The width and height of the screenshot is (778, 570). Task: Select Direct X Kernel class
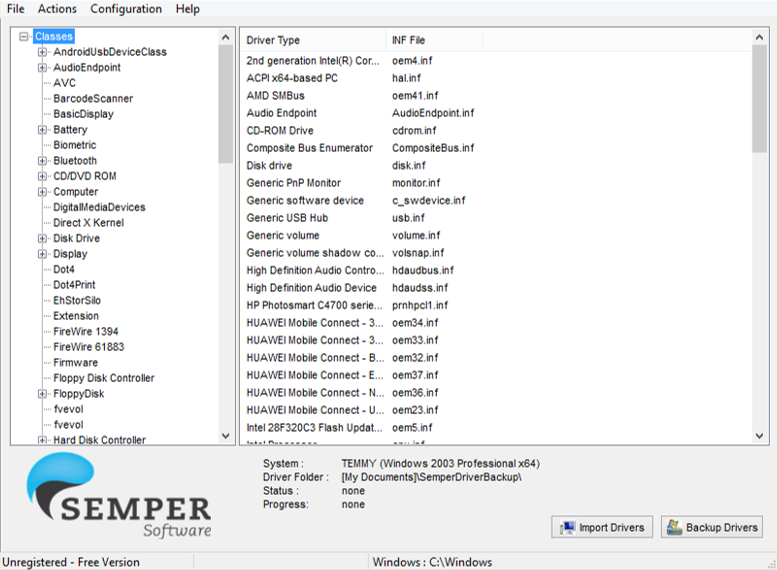point(89,223)
